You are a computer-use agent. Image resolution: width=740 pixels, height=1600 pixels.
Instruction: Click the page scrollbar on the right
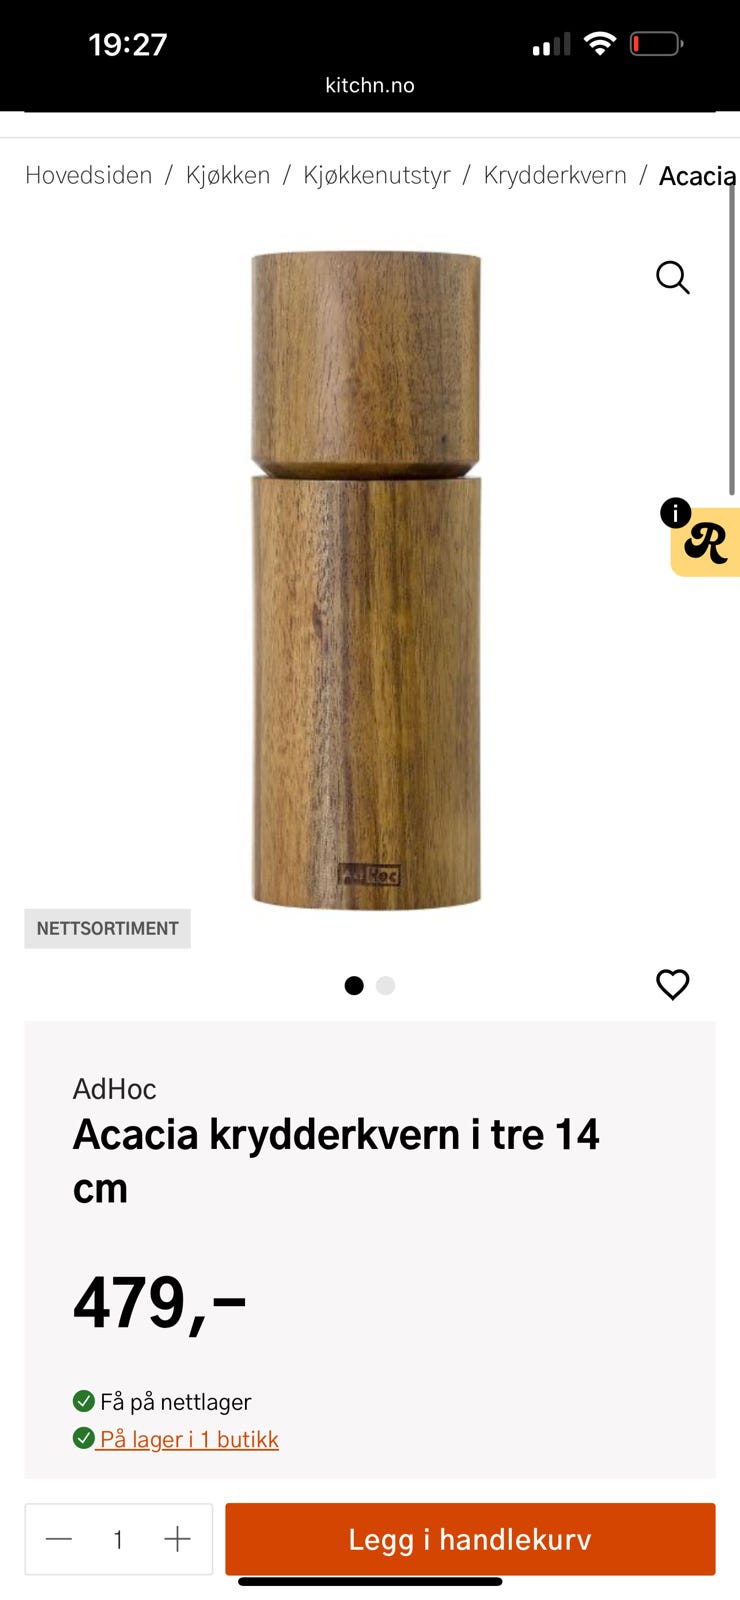pos(732,340)
